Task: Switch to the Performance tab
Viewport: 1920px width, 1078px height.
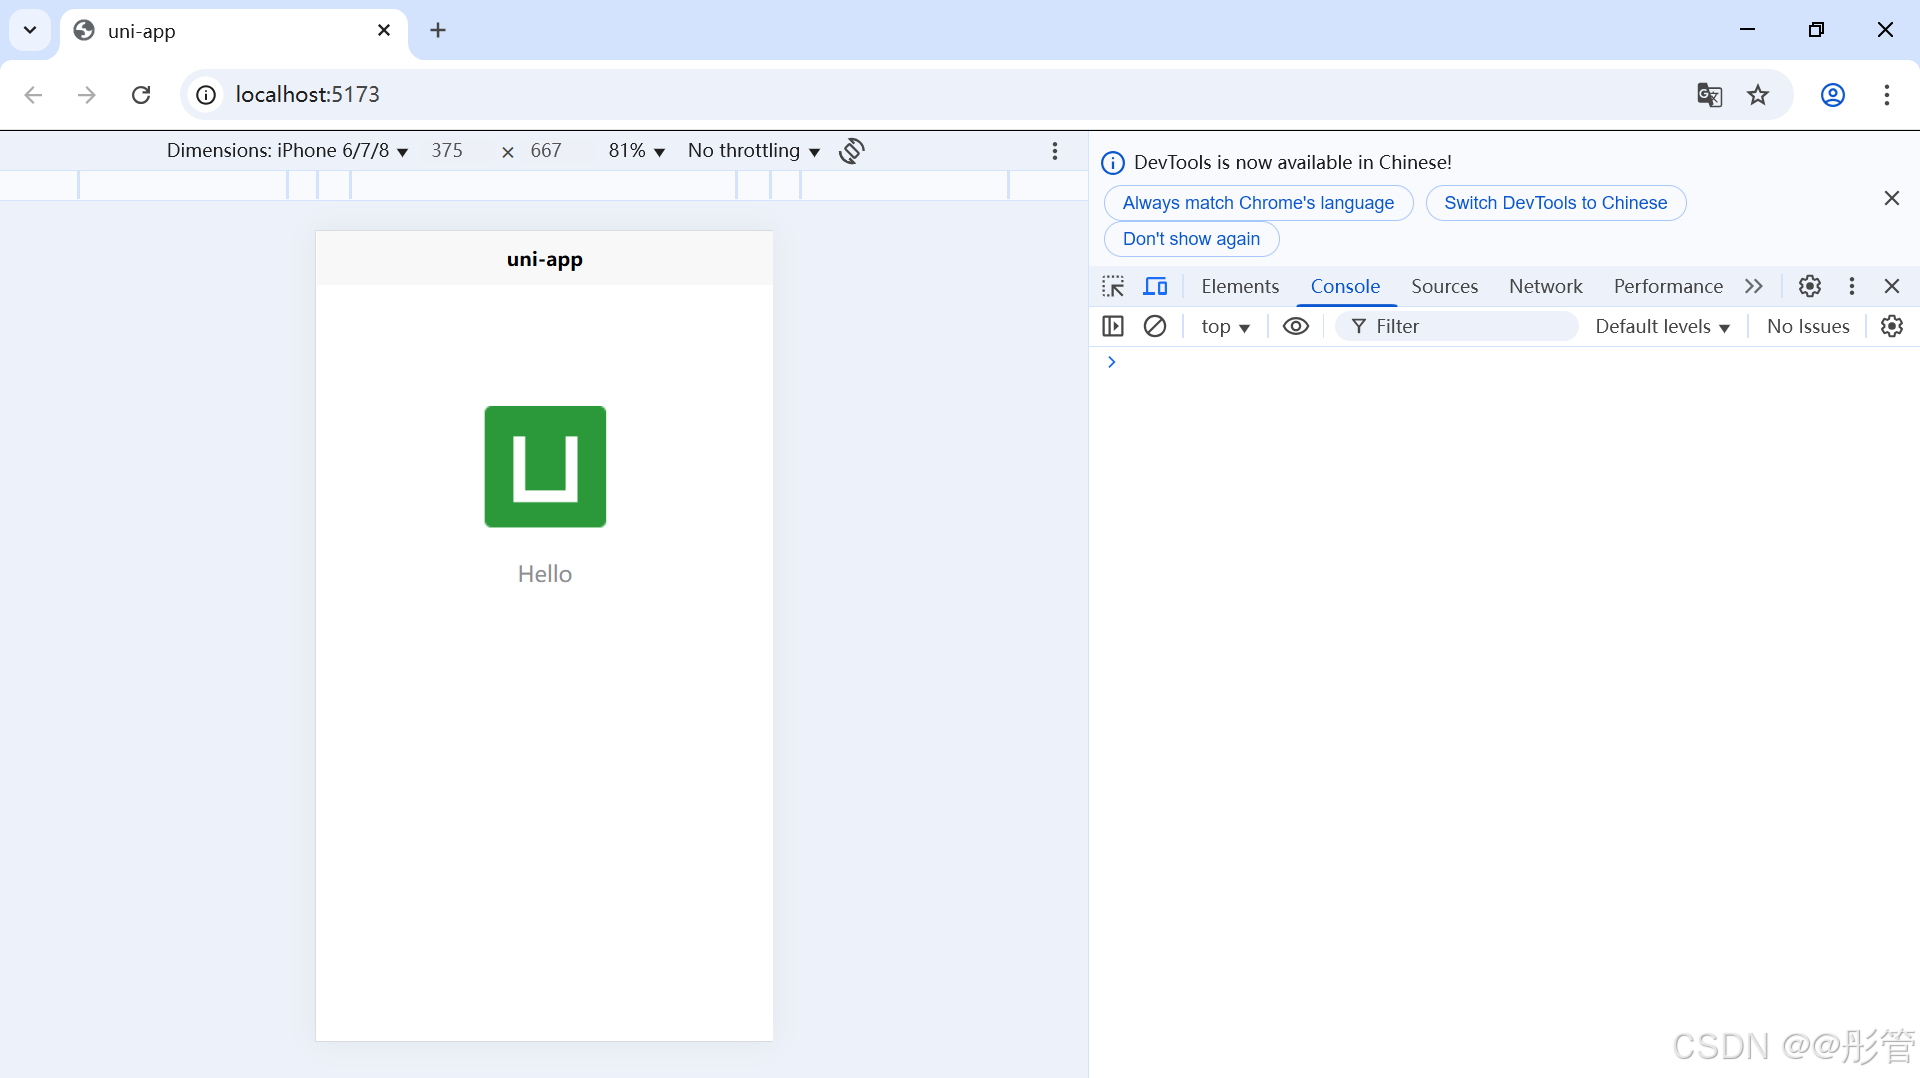Action: (x=1668, y=286)
